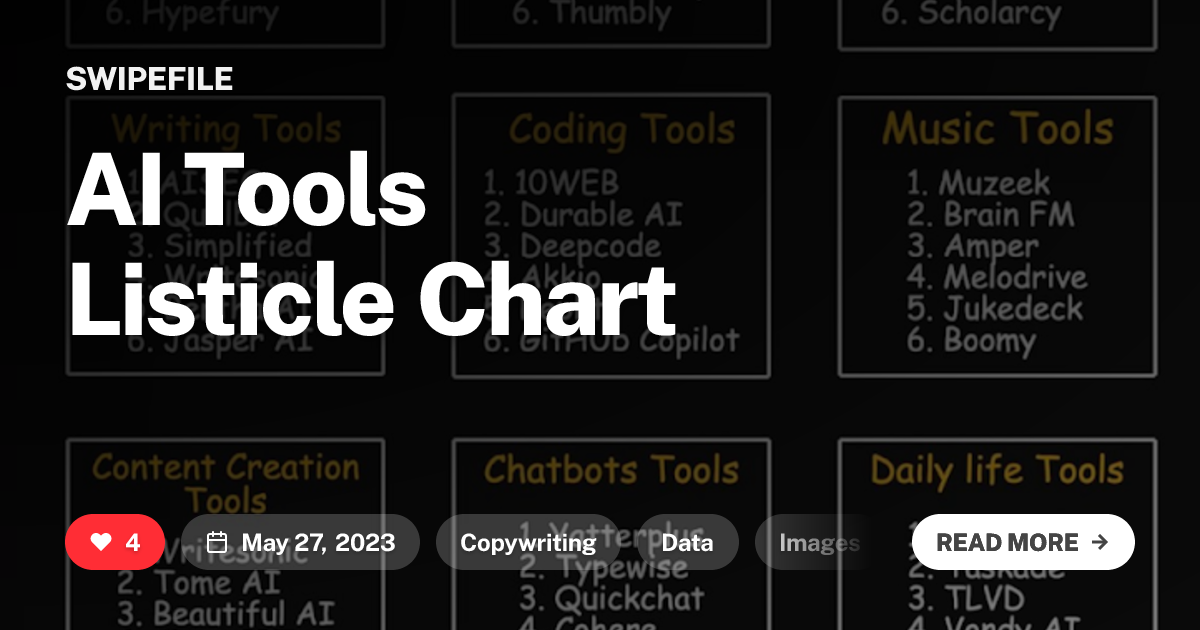1200x630 pixels.
Task: Select the Images tag
Action: pos(820,542)
